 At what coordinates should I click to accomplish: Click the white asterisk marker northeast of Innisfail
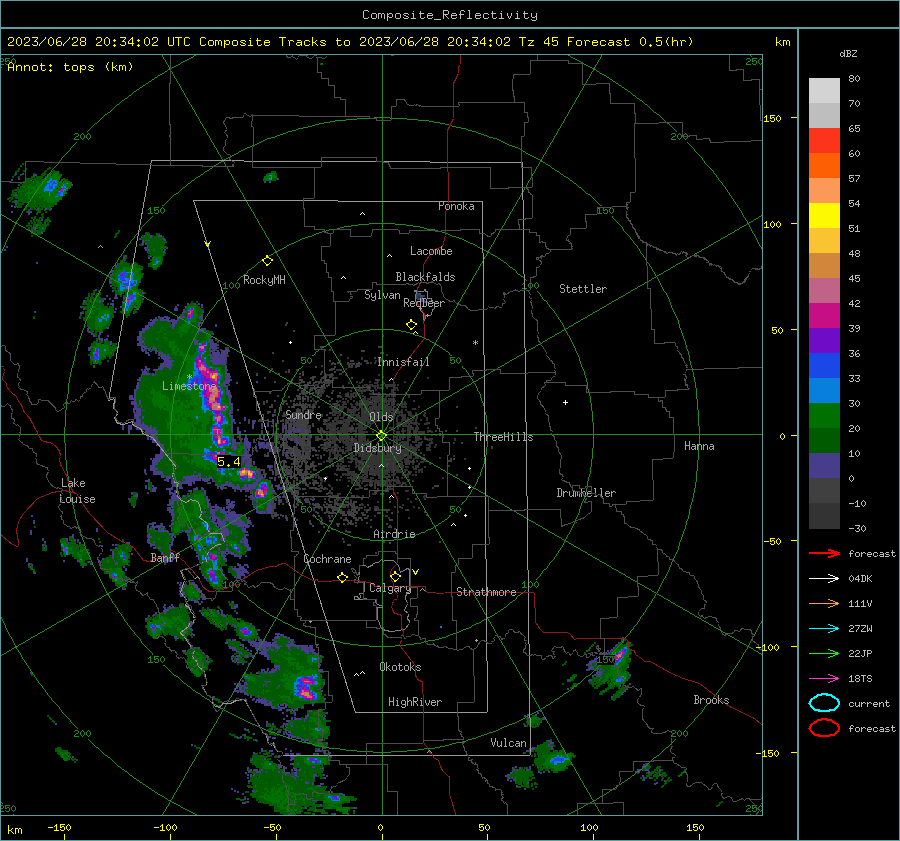(475, 343)
